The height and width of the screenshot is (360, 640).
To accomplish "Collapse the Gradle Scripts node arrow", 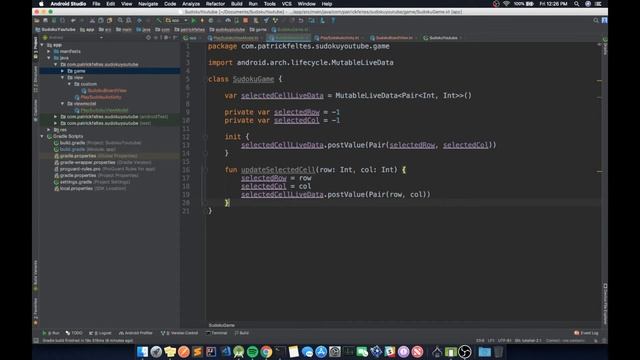I will tap(42, 136).
